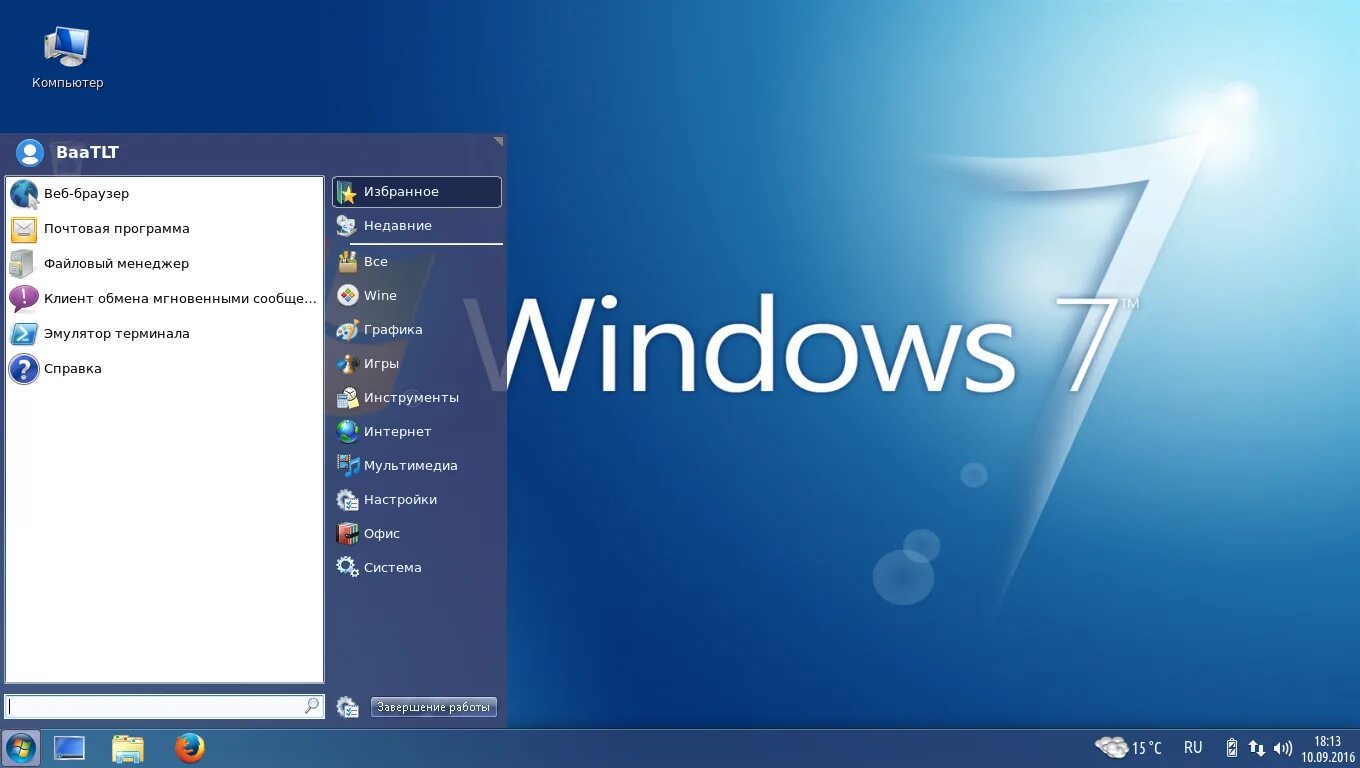Select the Избранное category

coord(417,192)
